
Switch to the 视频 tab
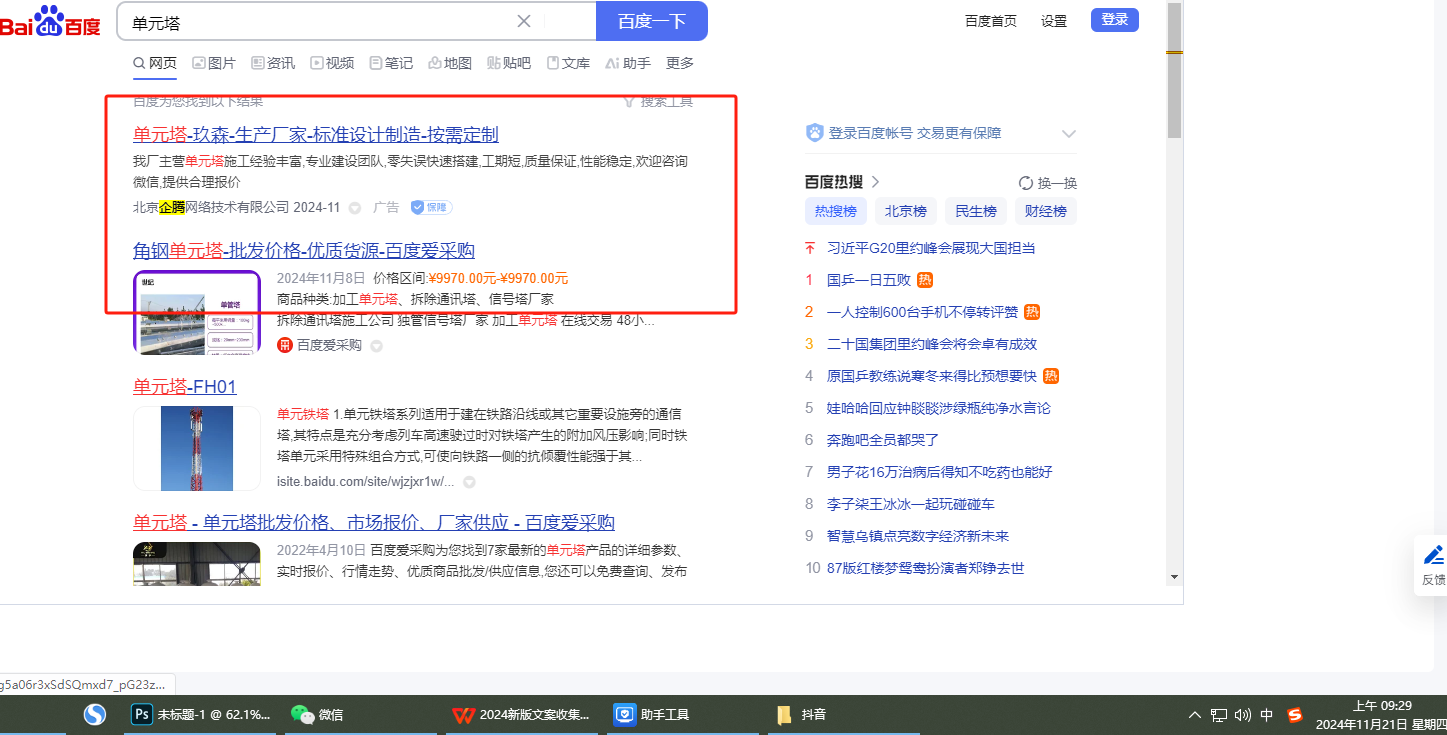pos(332,63)
